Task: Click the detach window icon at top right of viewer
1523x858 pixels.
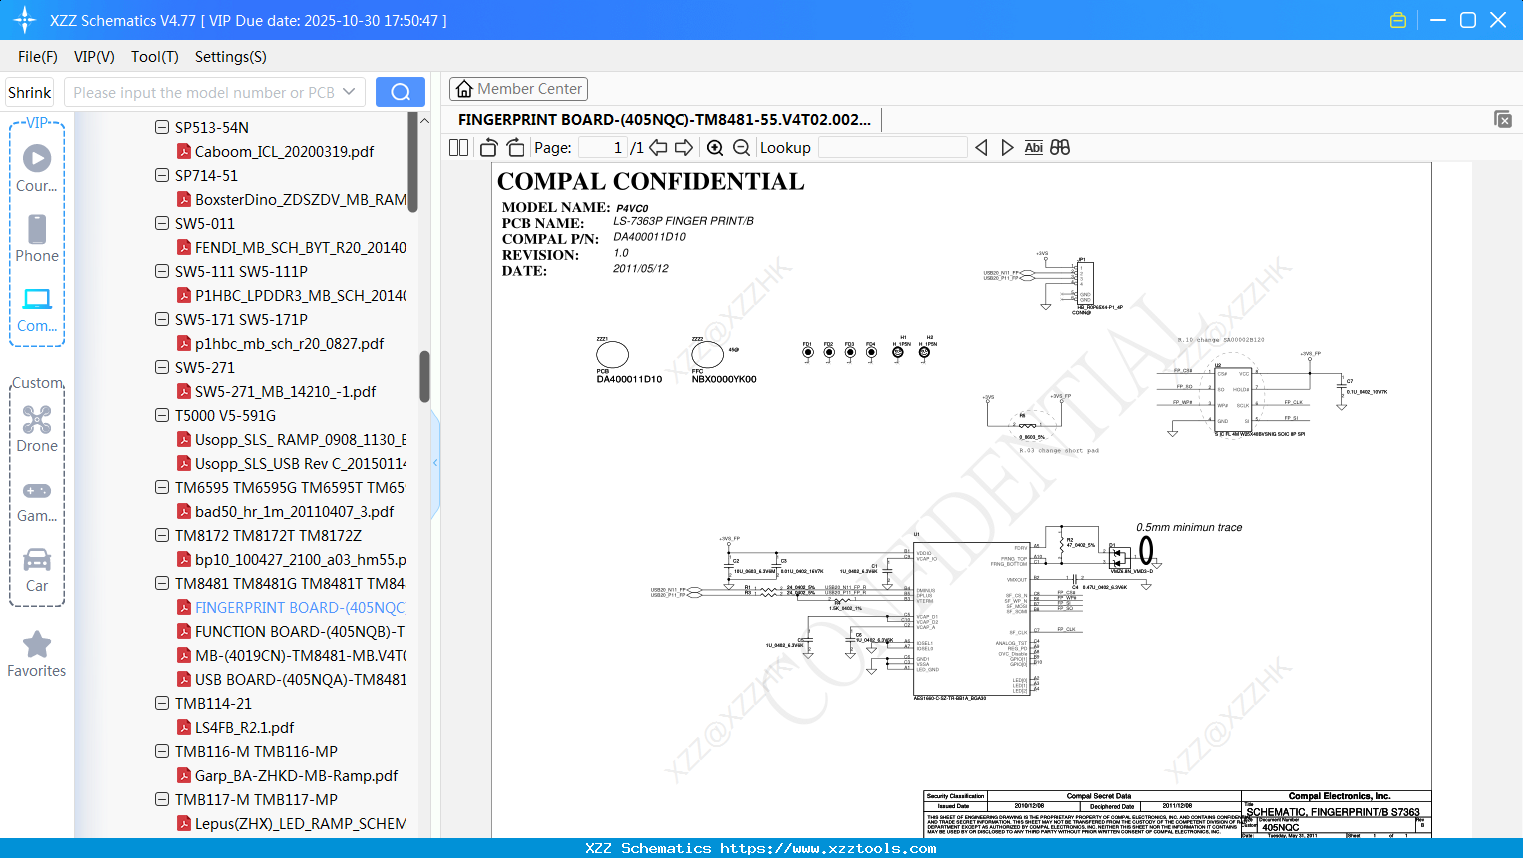Action: click(x=1503, y=119)
